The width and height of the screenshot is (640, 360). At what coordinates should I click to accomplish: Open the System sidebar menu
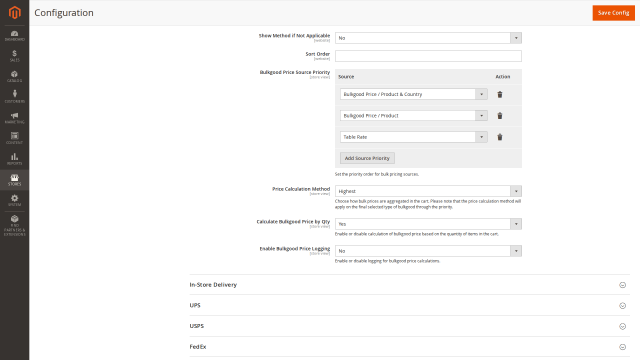tap(14, 200)
